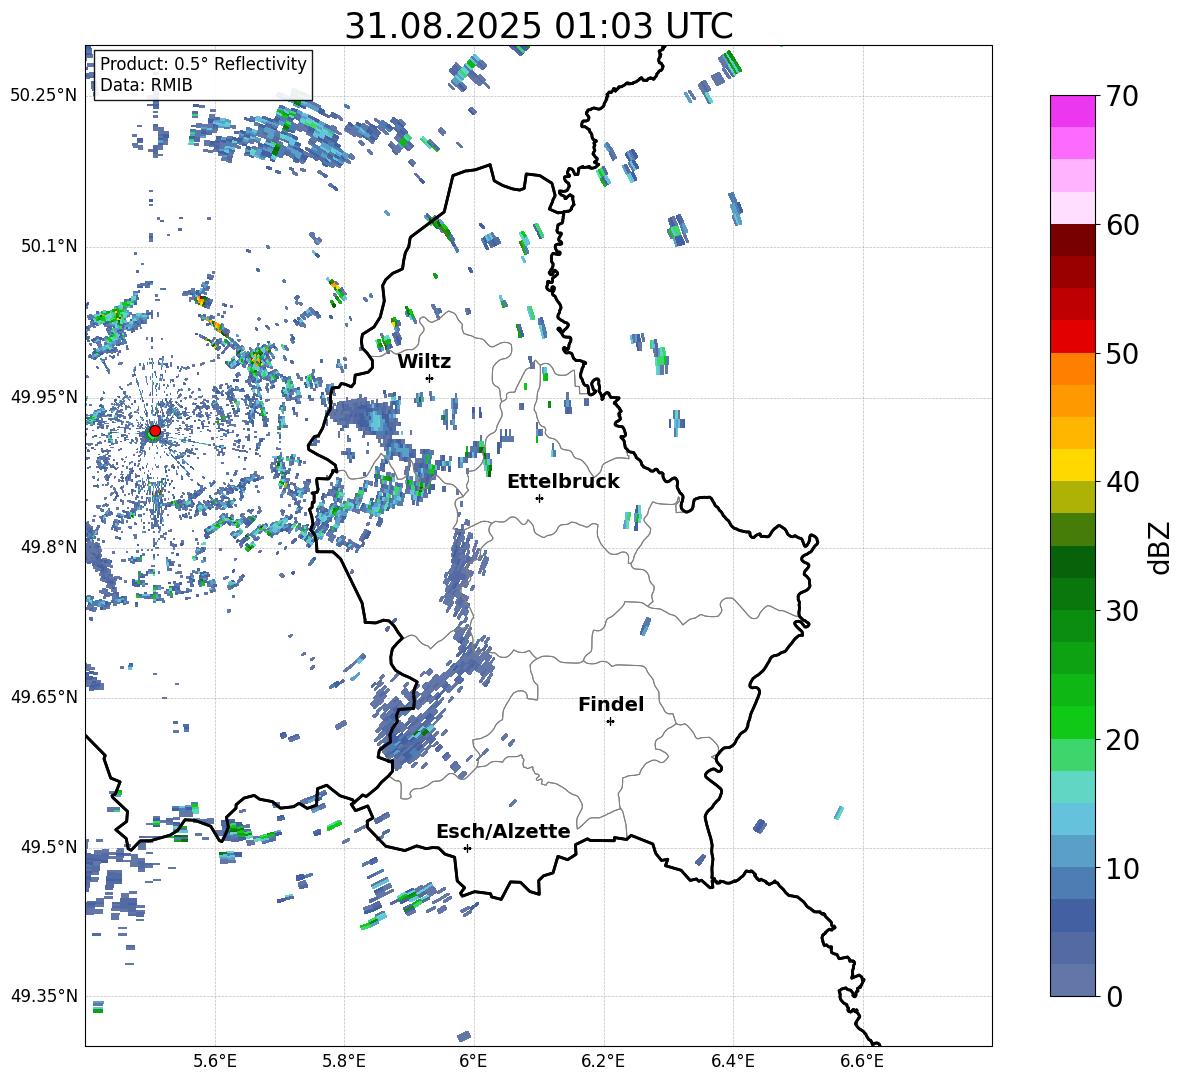Click the 6.4°E longitude label
The height and width of the screenshot is (1081, 1184).
point(732,1061)
